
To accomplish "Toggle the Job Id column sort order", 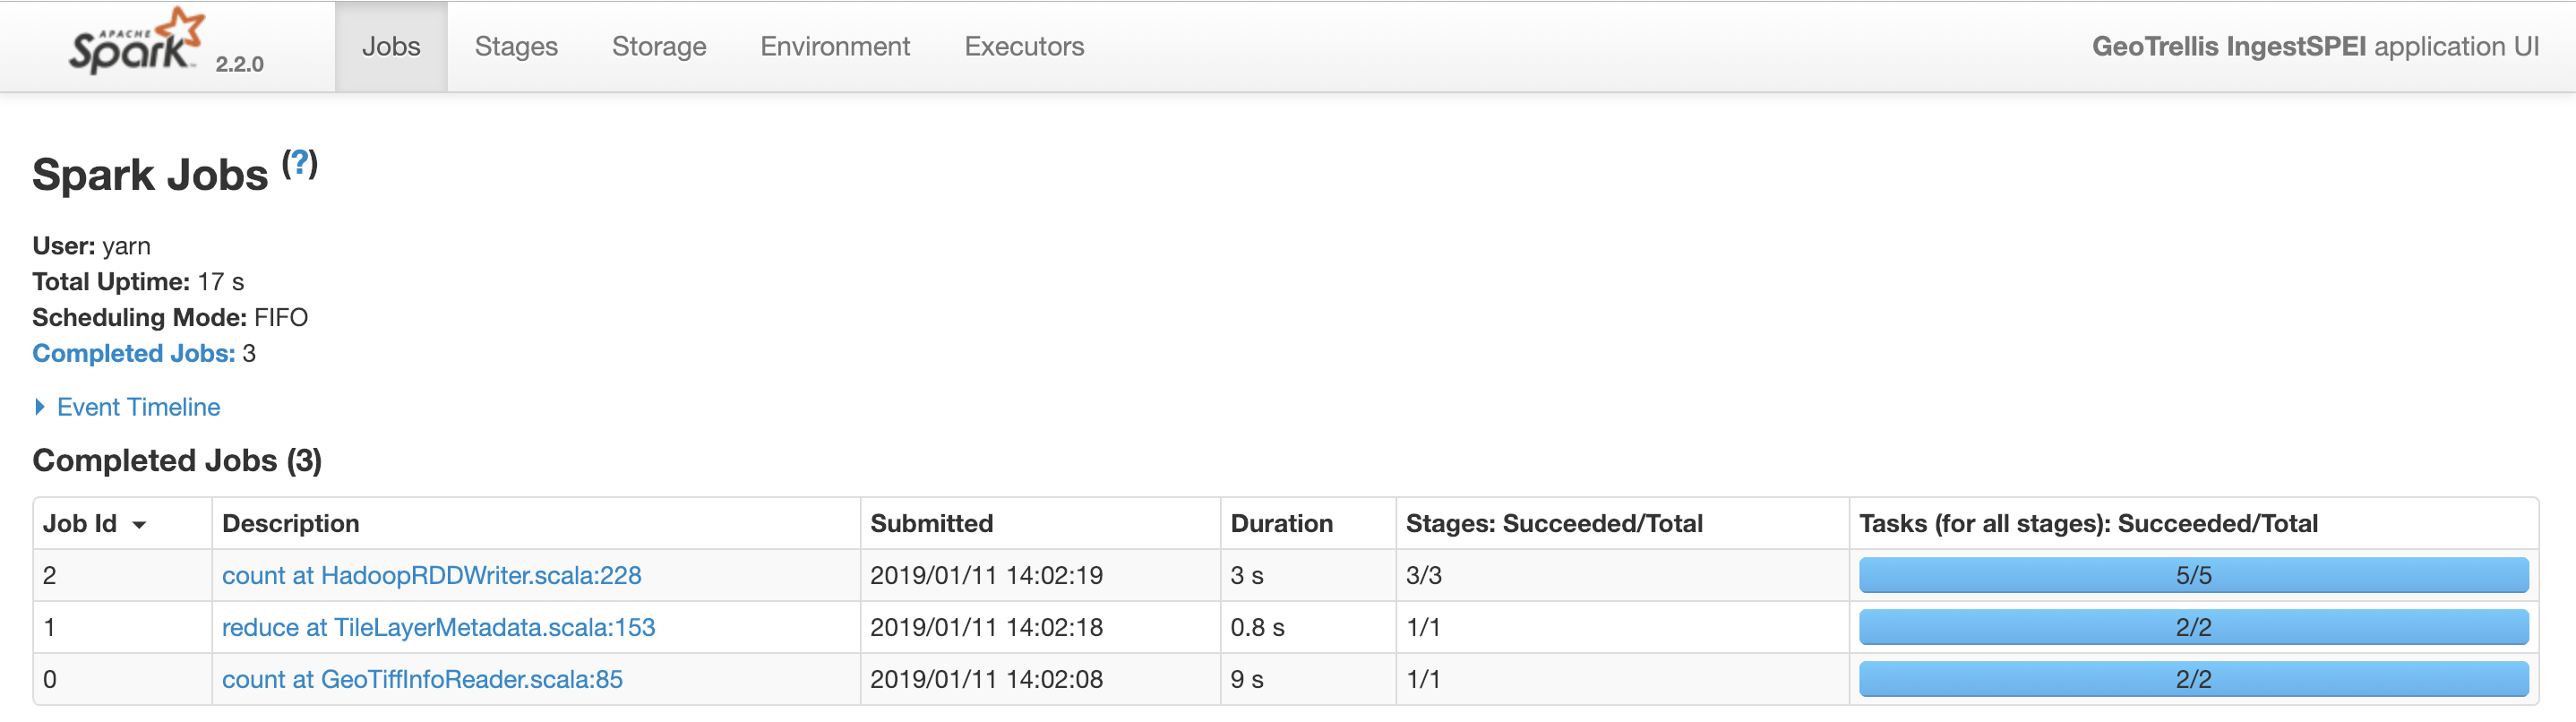I will 95,523.
